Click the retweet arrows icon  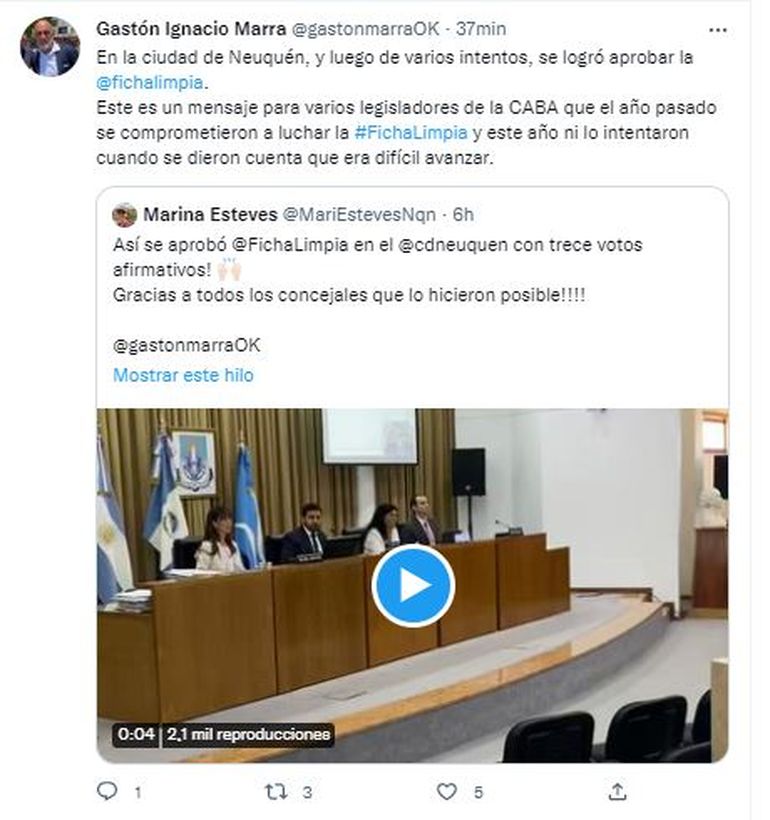276,792
